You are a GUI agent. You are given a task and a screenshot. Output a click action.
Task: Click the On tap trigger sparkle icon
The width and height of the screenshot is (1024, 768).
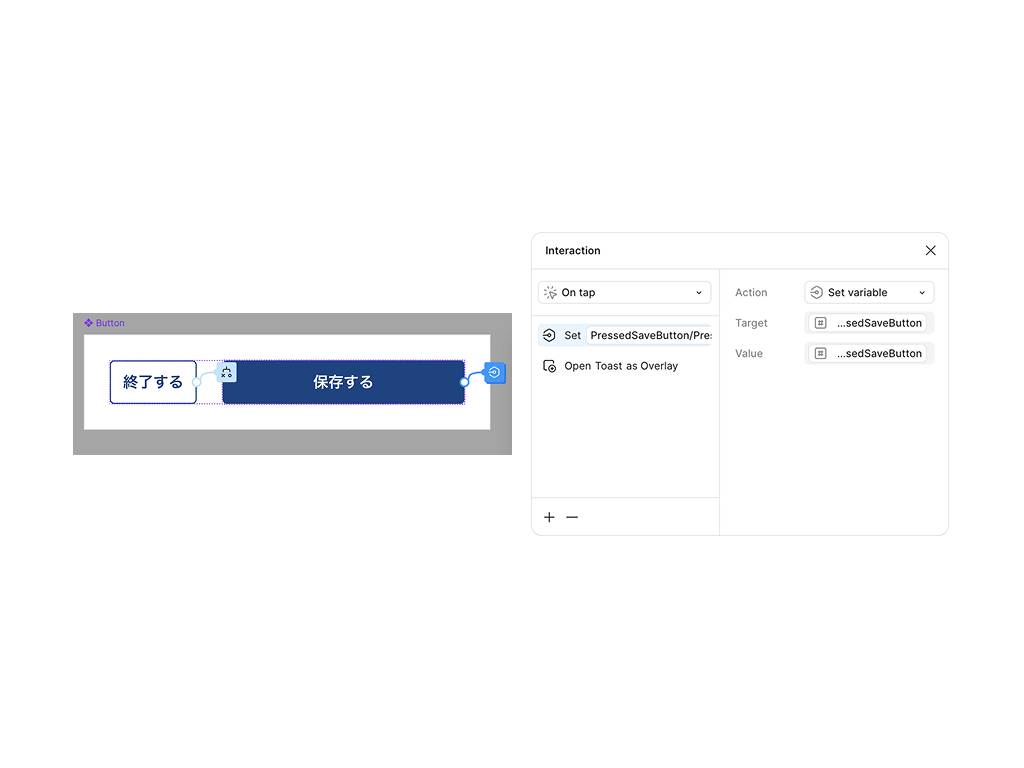tap(551, 293)
